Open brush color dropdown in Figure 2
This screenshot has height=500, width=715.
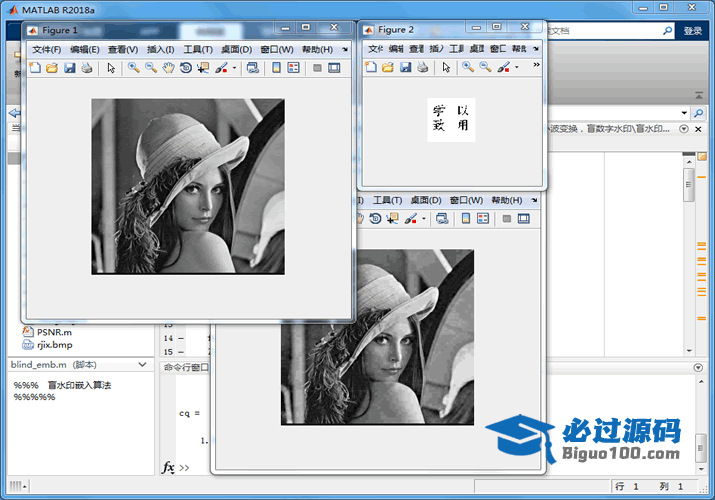pyautogui.click(x=517, y=67)
